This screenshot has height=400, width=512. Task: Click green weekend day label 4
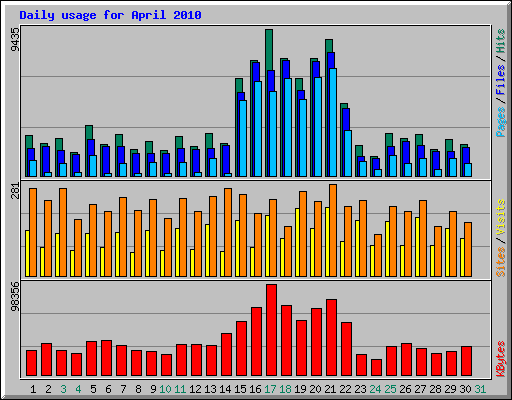[78, 389]
